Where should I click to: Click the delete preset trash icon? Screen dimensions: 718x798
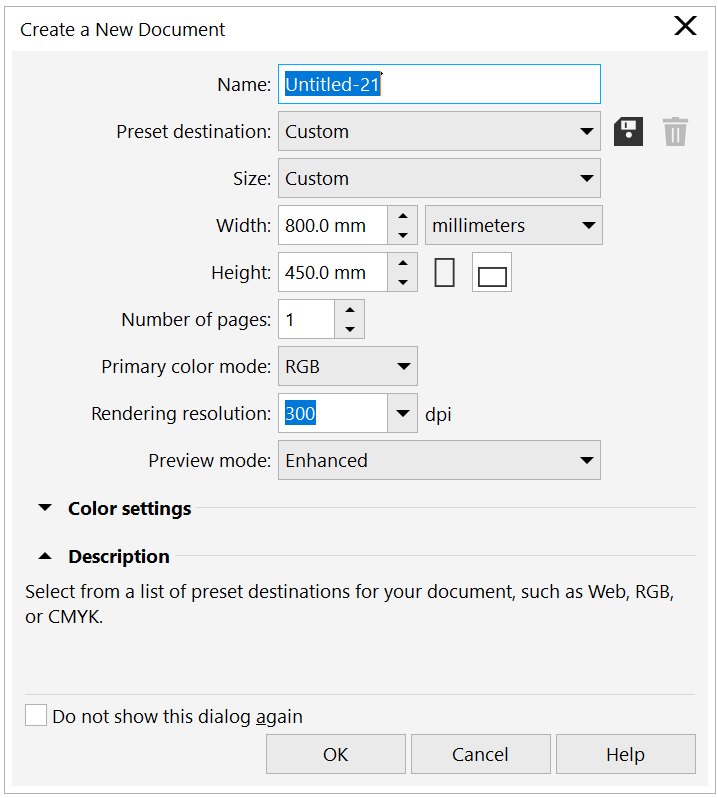click(x=675, y=131)
